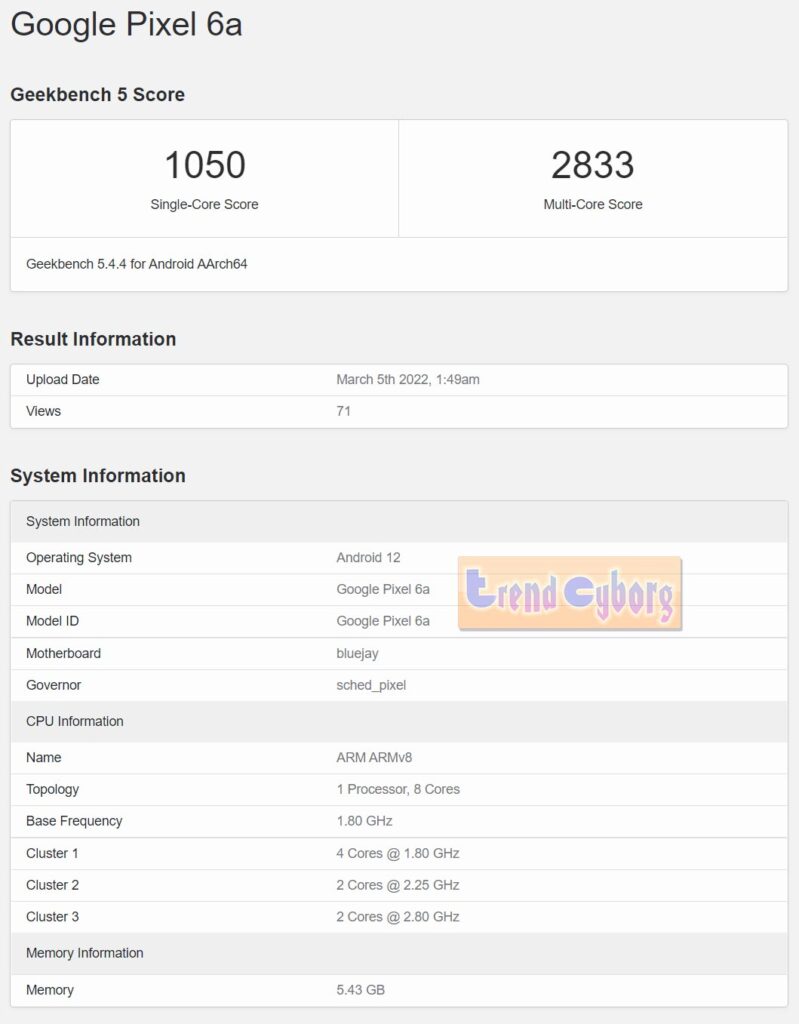This screenshot has width=799, height=1024.
Task: Click the Cluster 1 label
Action: tap(52, 854)
